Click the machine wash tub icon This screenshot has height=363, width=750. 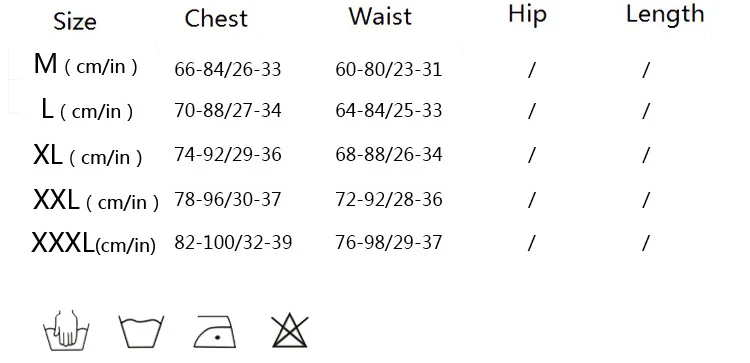(141, 331)
